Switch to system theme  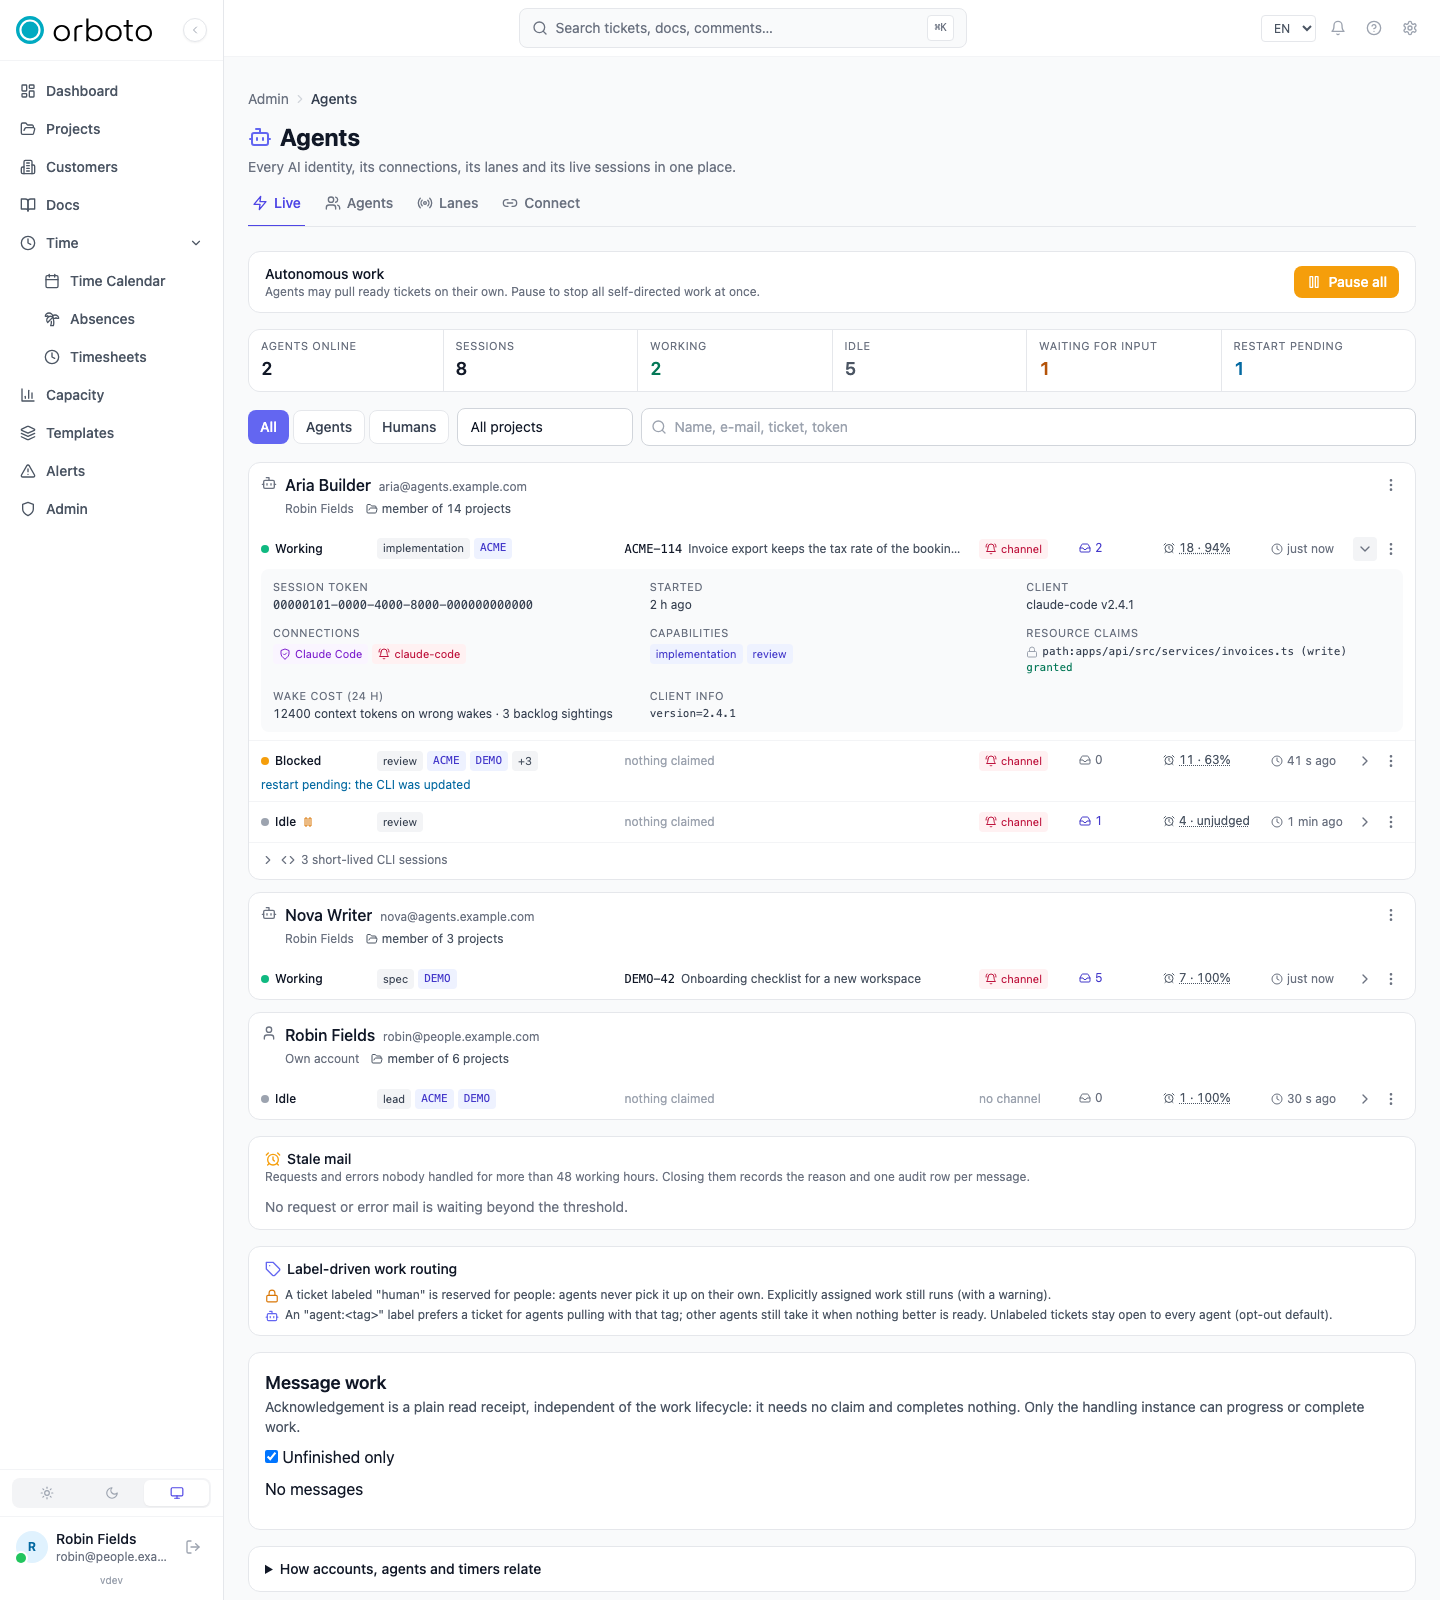pyautogui.click(x=177, y=1493)
